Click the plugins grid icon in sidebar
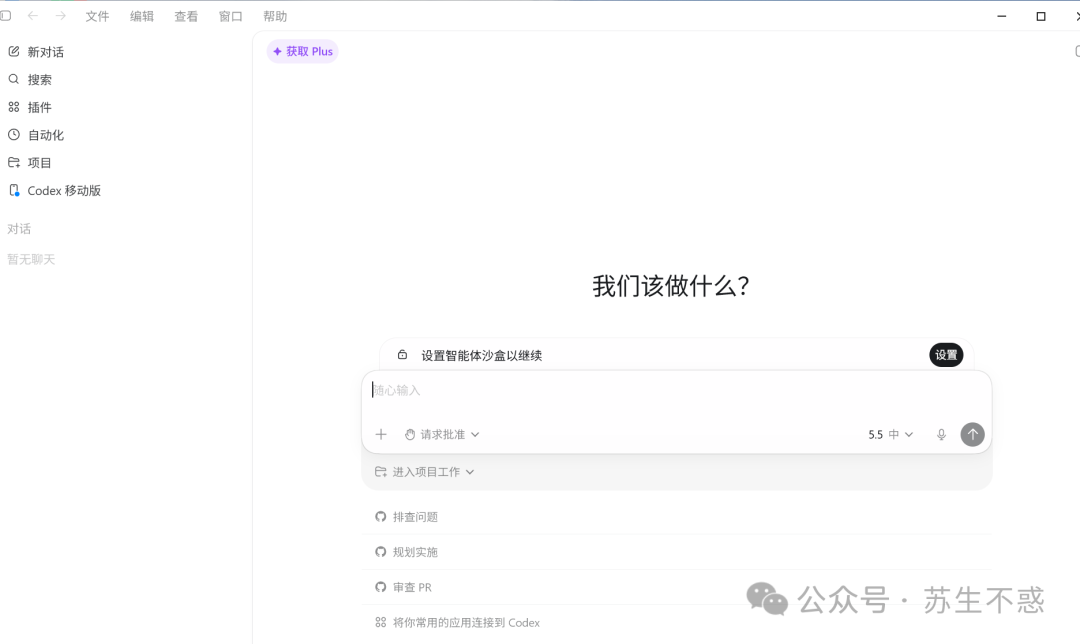The image size is (1080, 644). click(x=14, y=107)
